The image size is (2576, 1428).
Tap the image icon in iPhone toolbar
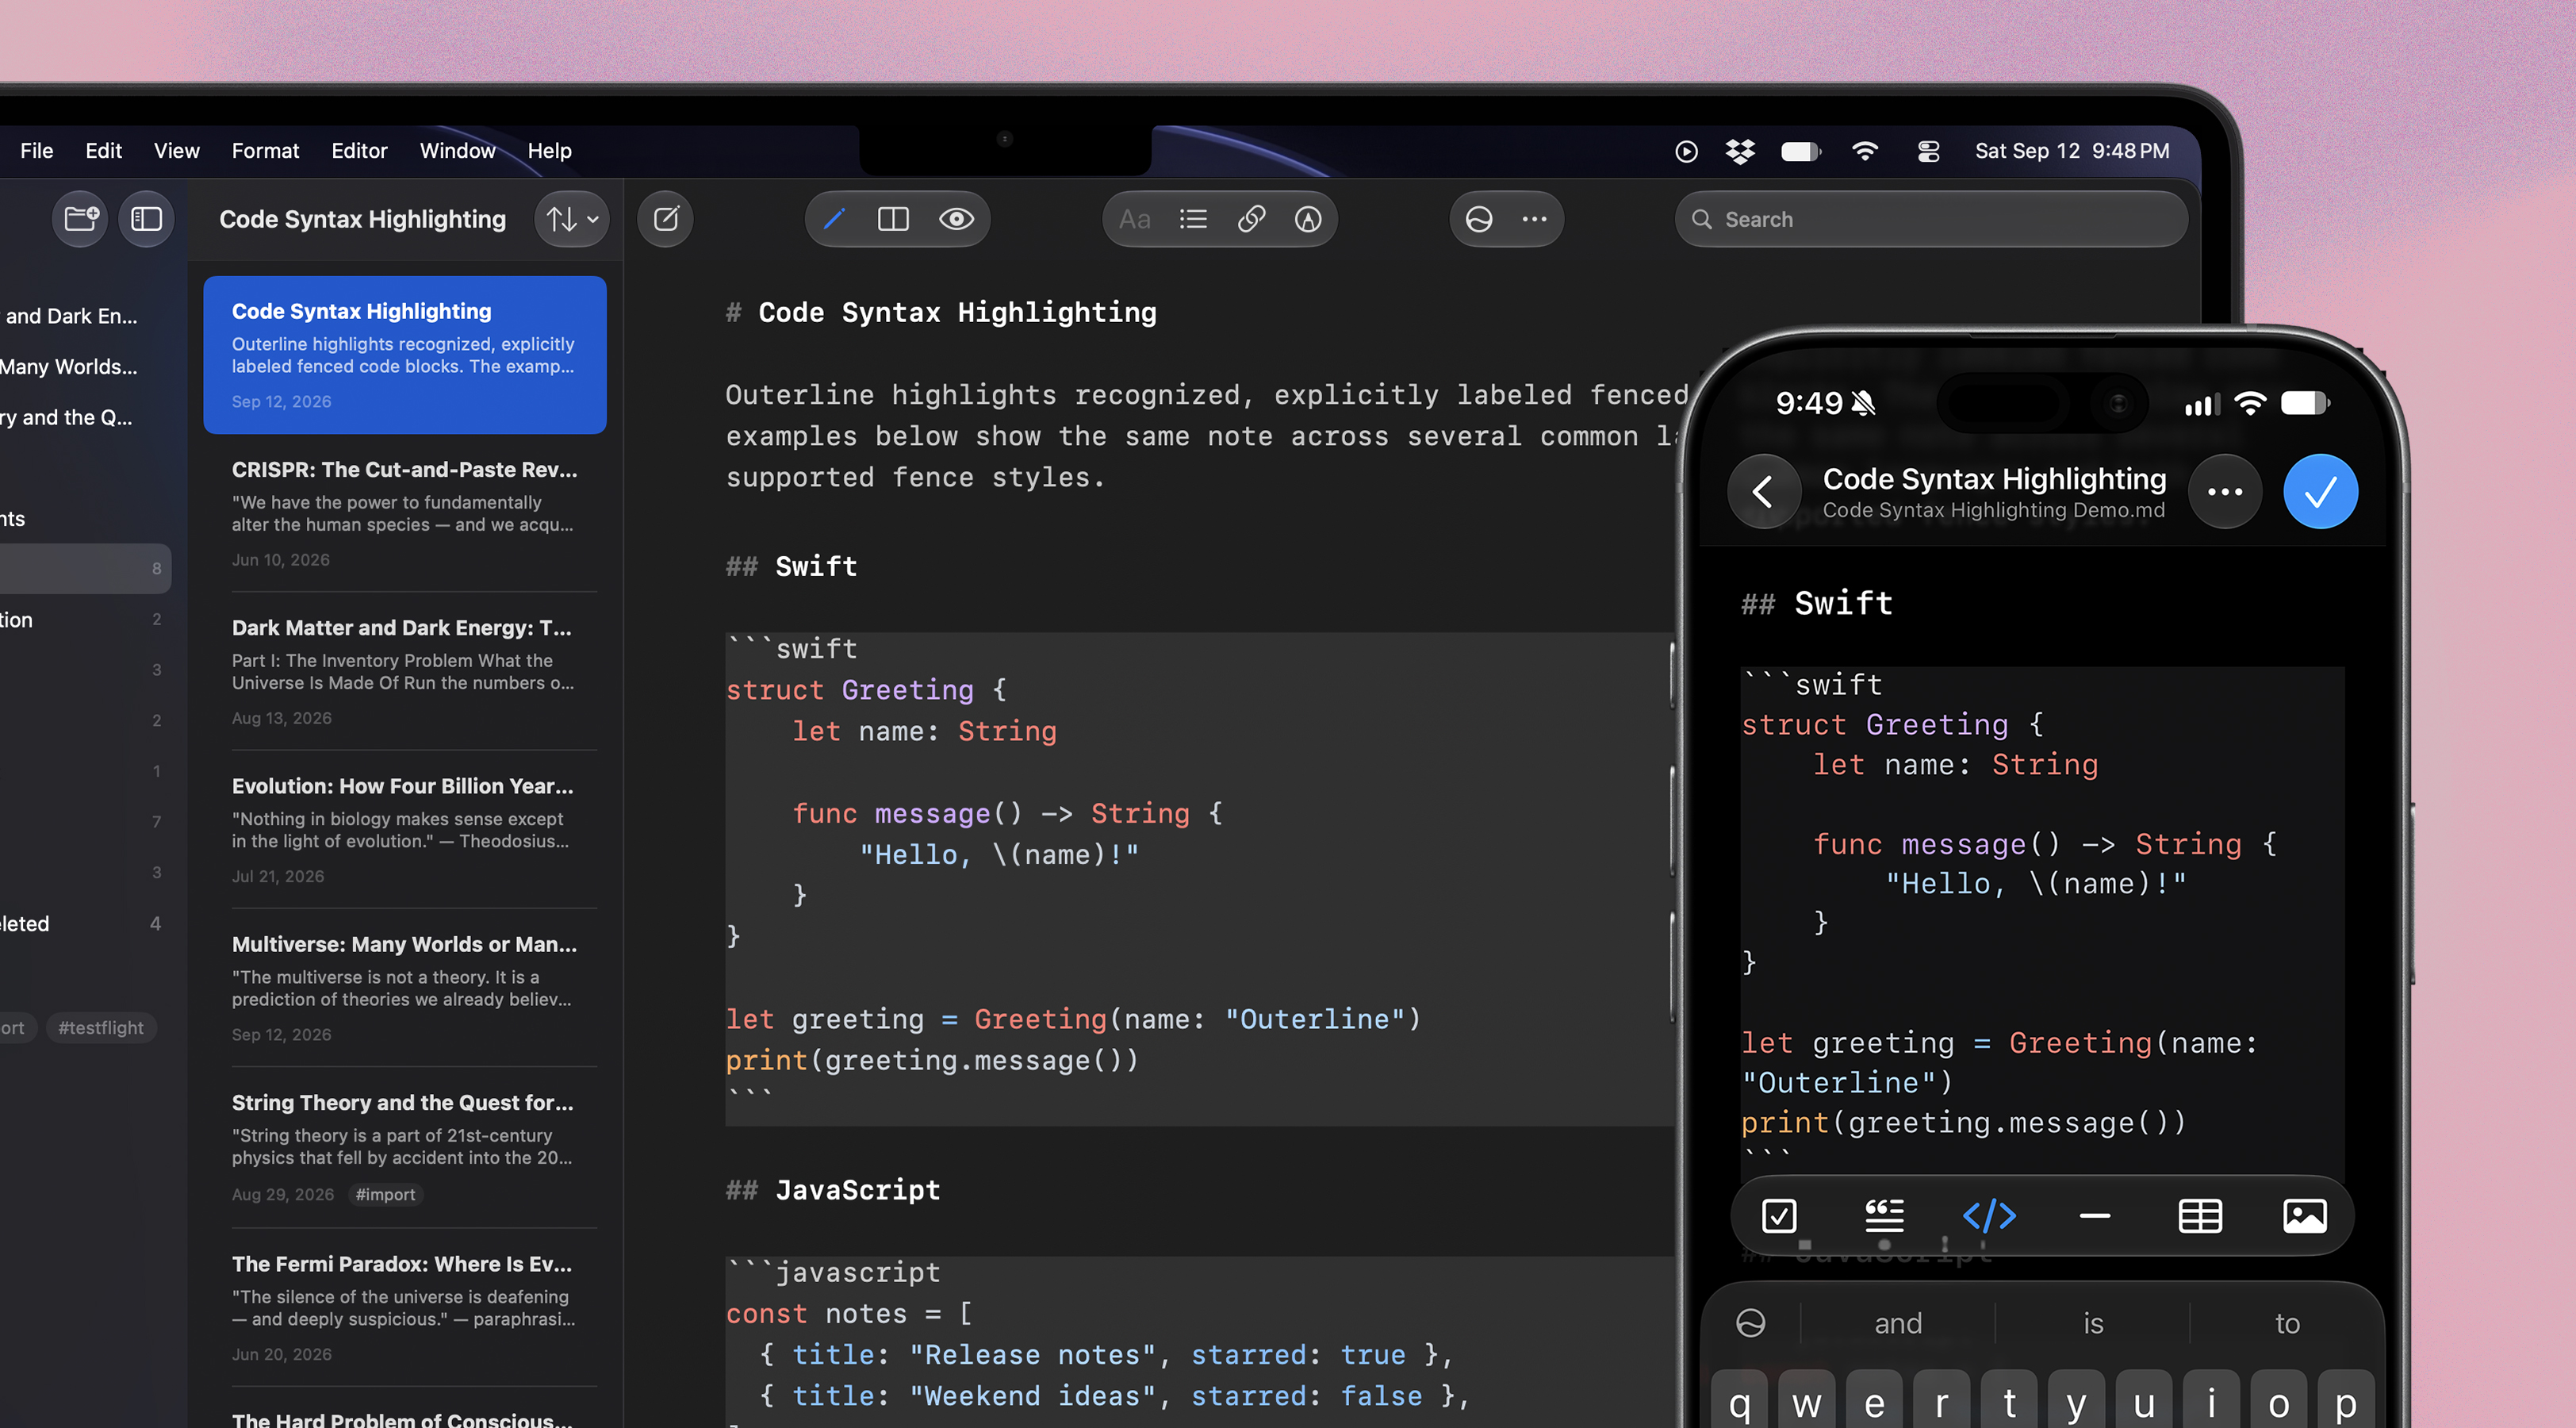tap(2305, 1216)
